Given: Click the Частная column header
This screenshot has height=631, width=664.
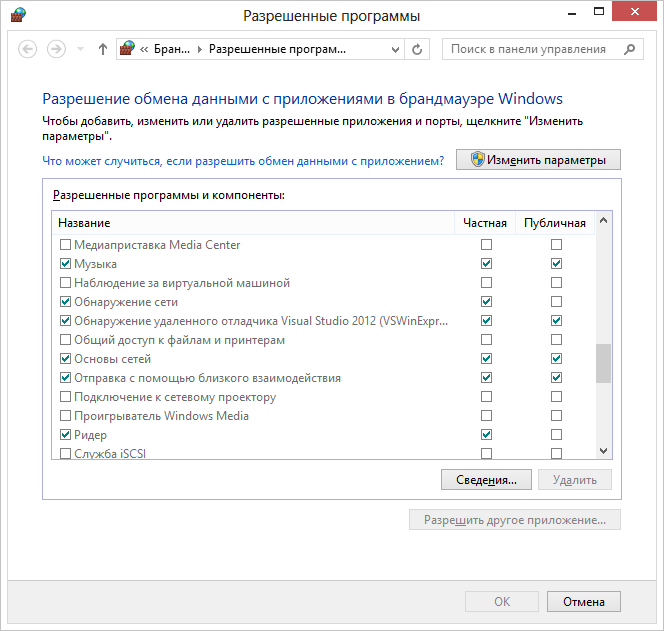Looking at the screenshot, I should 485,223.
